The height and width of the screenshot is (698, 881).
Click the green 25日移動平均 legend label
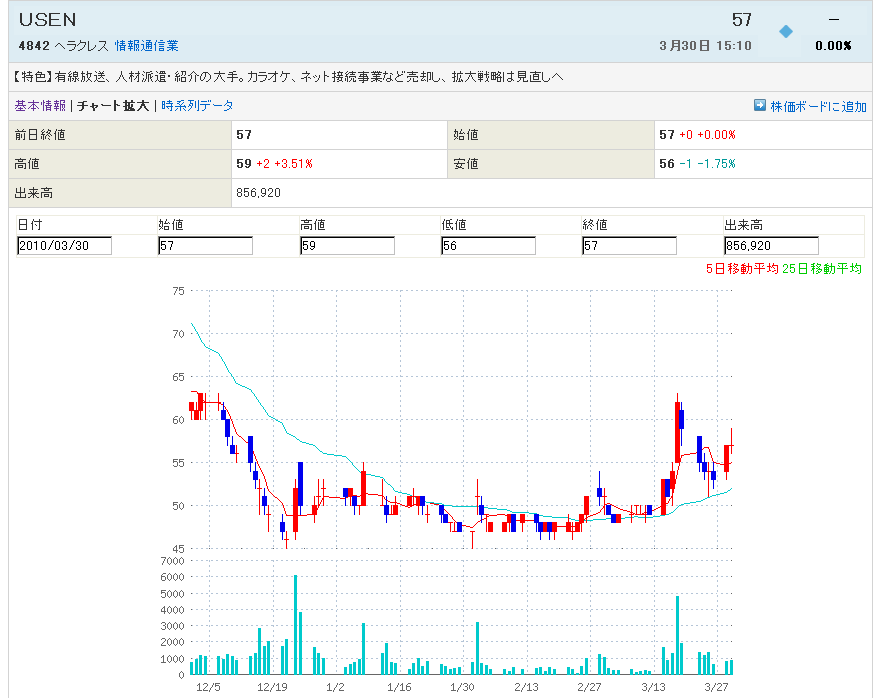pos(823,268)
